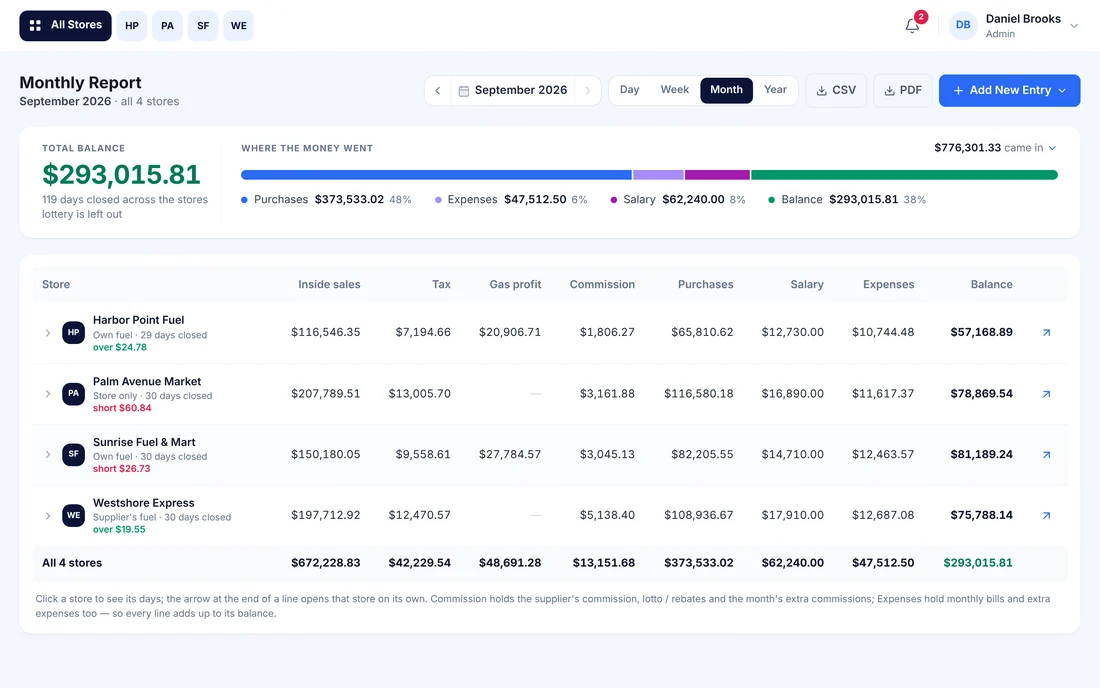The width and height of the screenshot is (1100, 688).
Task: Switch the report to Year view
Action: point(775,90)
